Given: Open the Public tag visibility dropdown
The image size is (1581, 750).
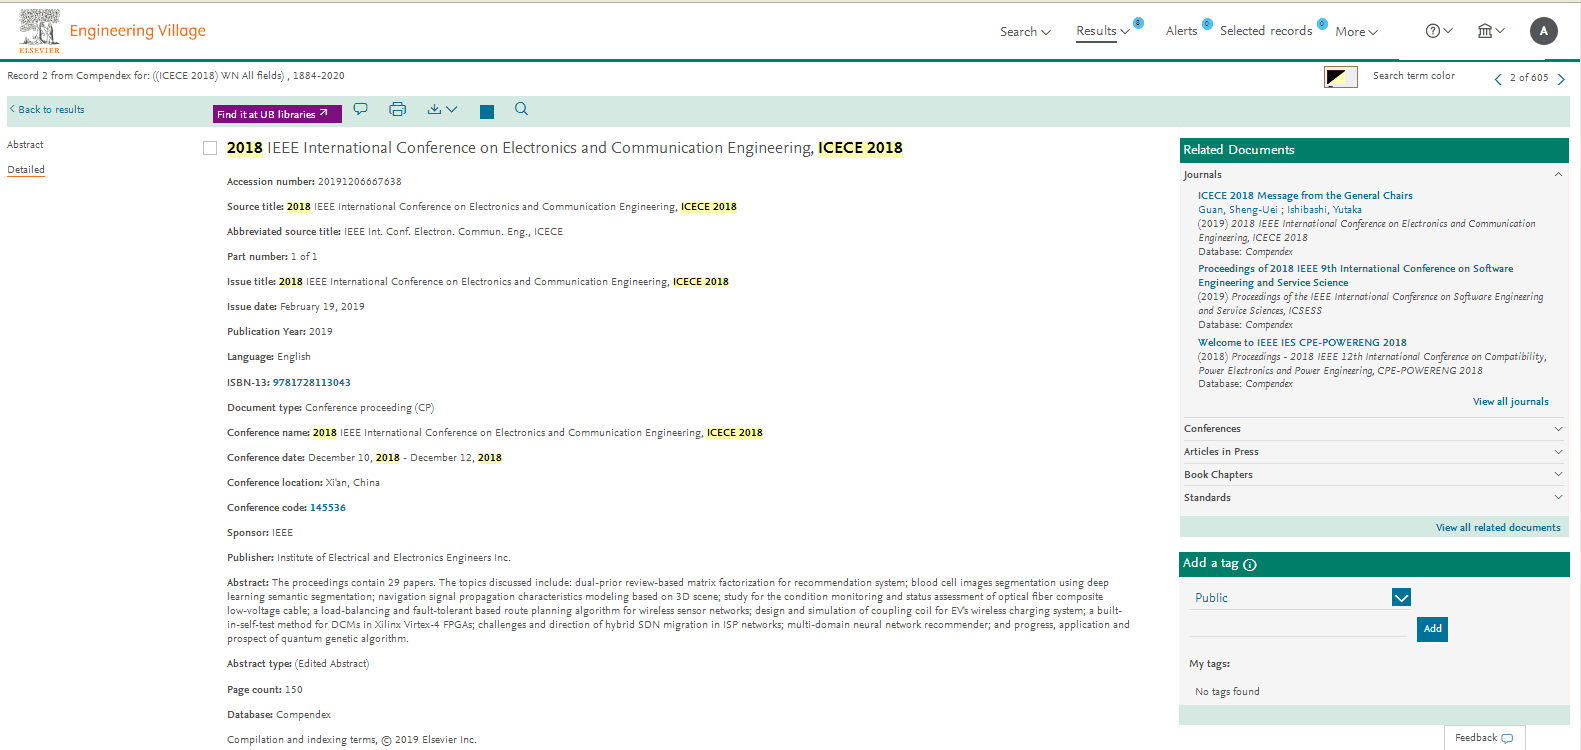Looking at the screenshot, I should 1401,597.
